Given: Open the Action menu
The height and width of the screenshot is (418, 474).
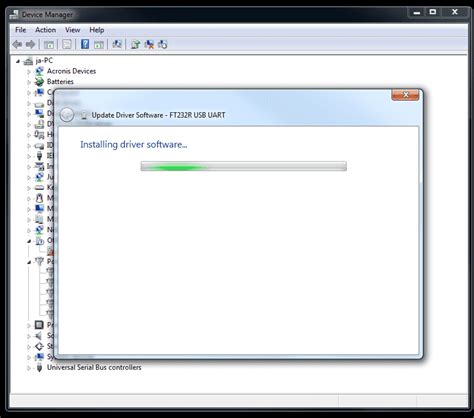Looking at the screenshot, I should click(46, 30).
